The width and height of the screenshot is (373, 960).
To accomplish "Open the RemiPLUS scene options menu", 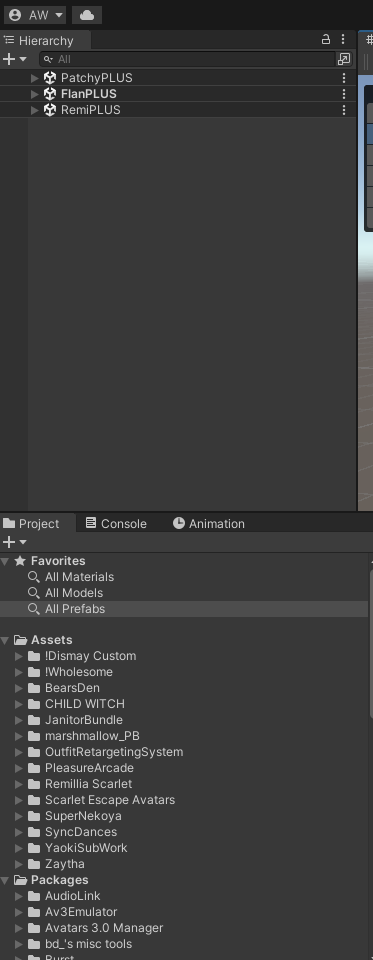I will [344, 110].
